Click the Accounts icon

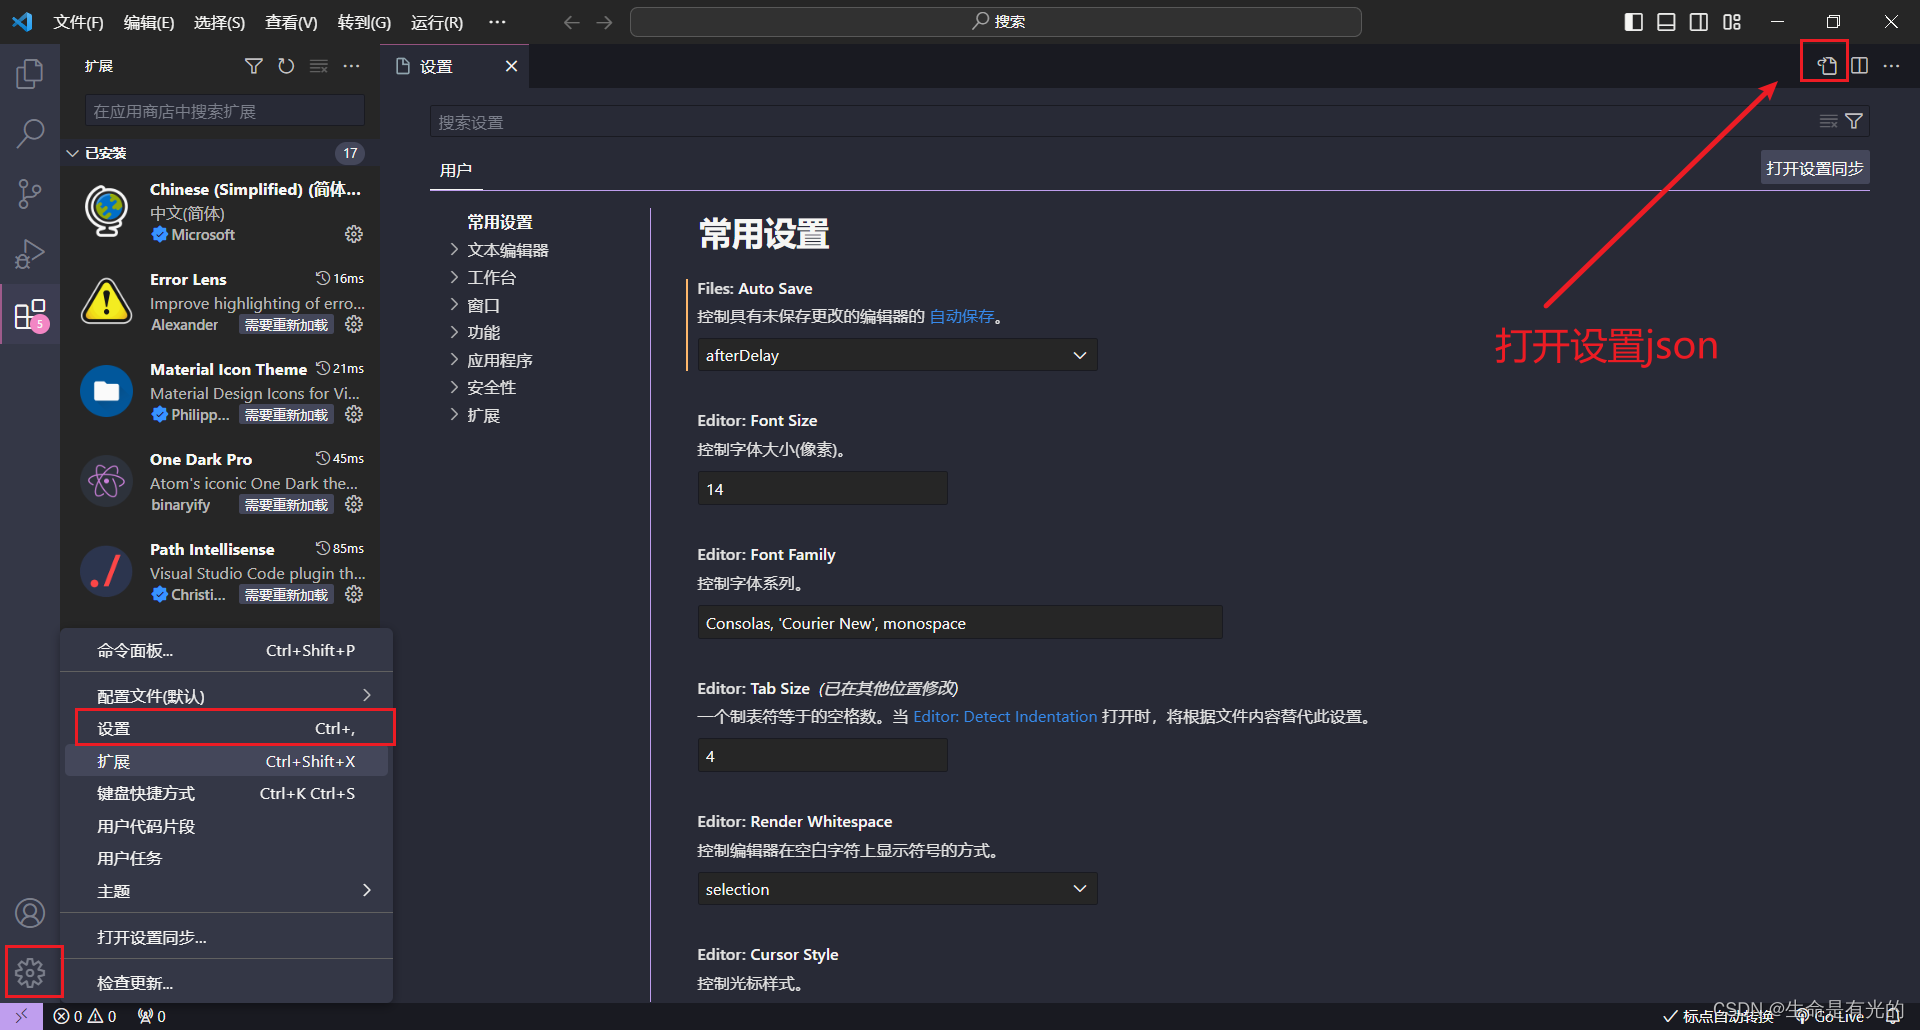[x=30, y=913]
